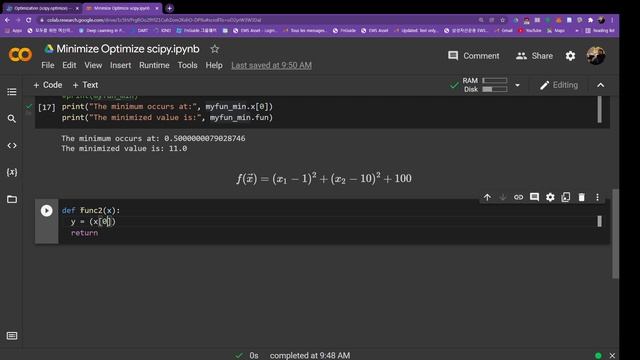This screenshot has height=360, width=640.
Task: Open a new browser tab with plus
Action: (169, 8)
